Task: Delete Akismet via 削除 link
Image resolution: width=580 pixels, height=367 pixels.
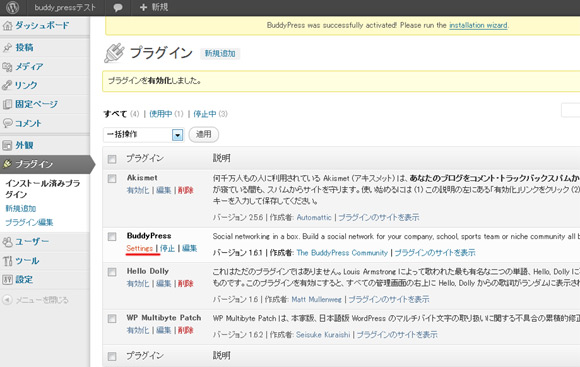Action: click(186, 190)
